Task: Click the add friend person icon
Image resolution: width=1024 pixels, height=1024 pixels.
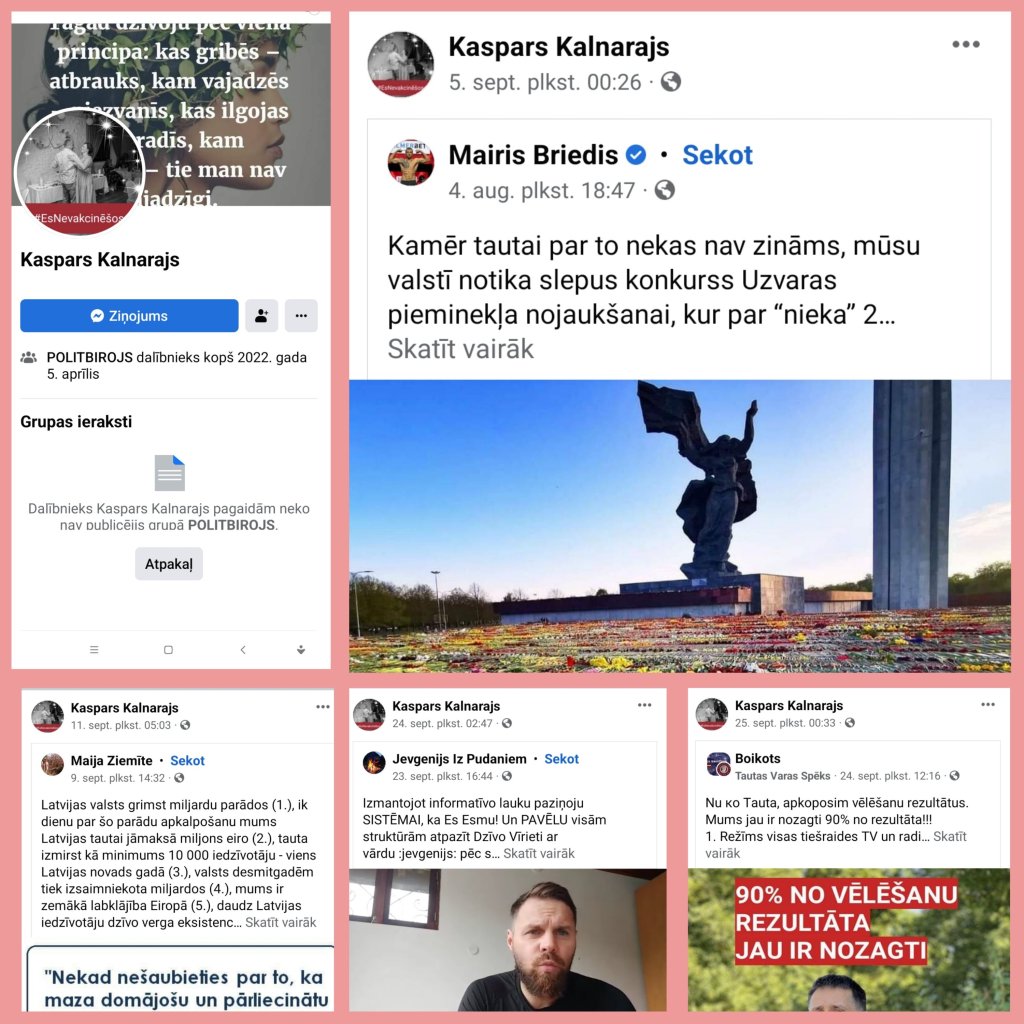Action: point(261,315)
